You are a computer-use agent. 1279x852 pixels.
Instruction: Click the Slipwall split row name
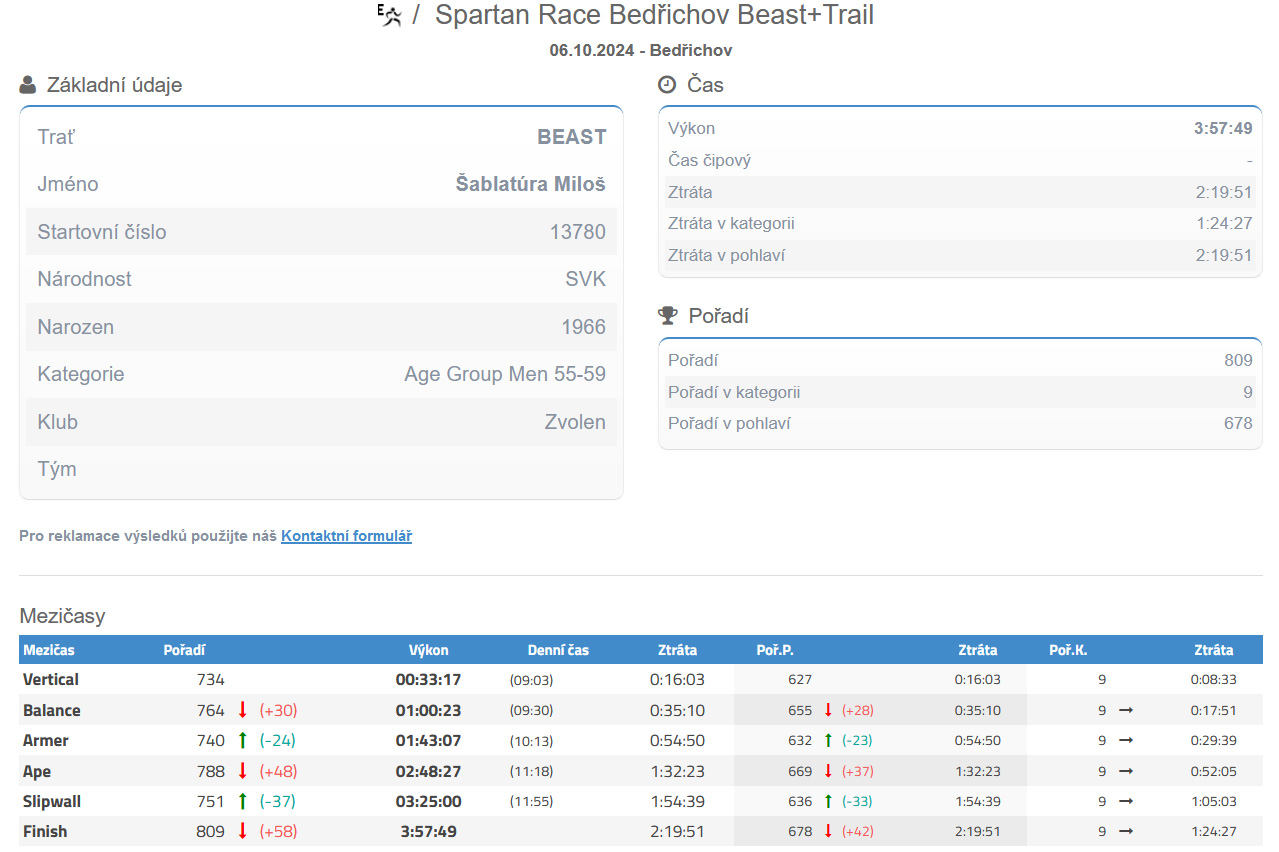coord(52,801)
